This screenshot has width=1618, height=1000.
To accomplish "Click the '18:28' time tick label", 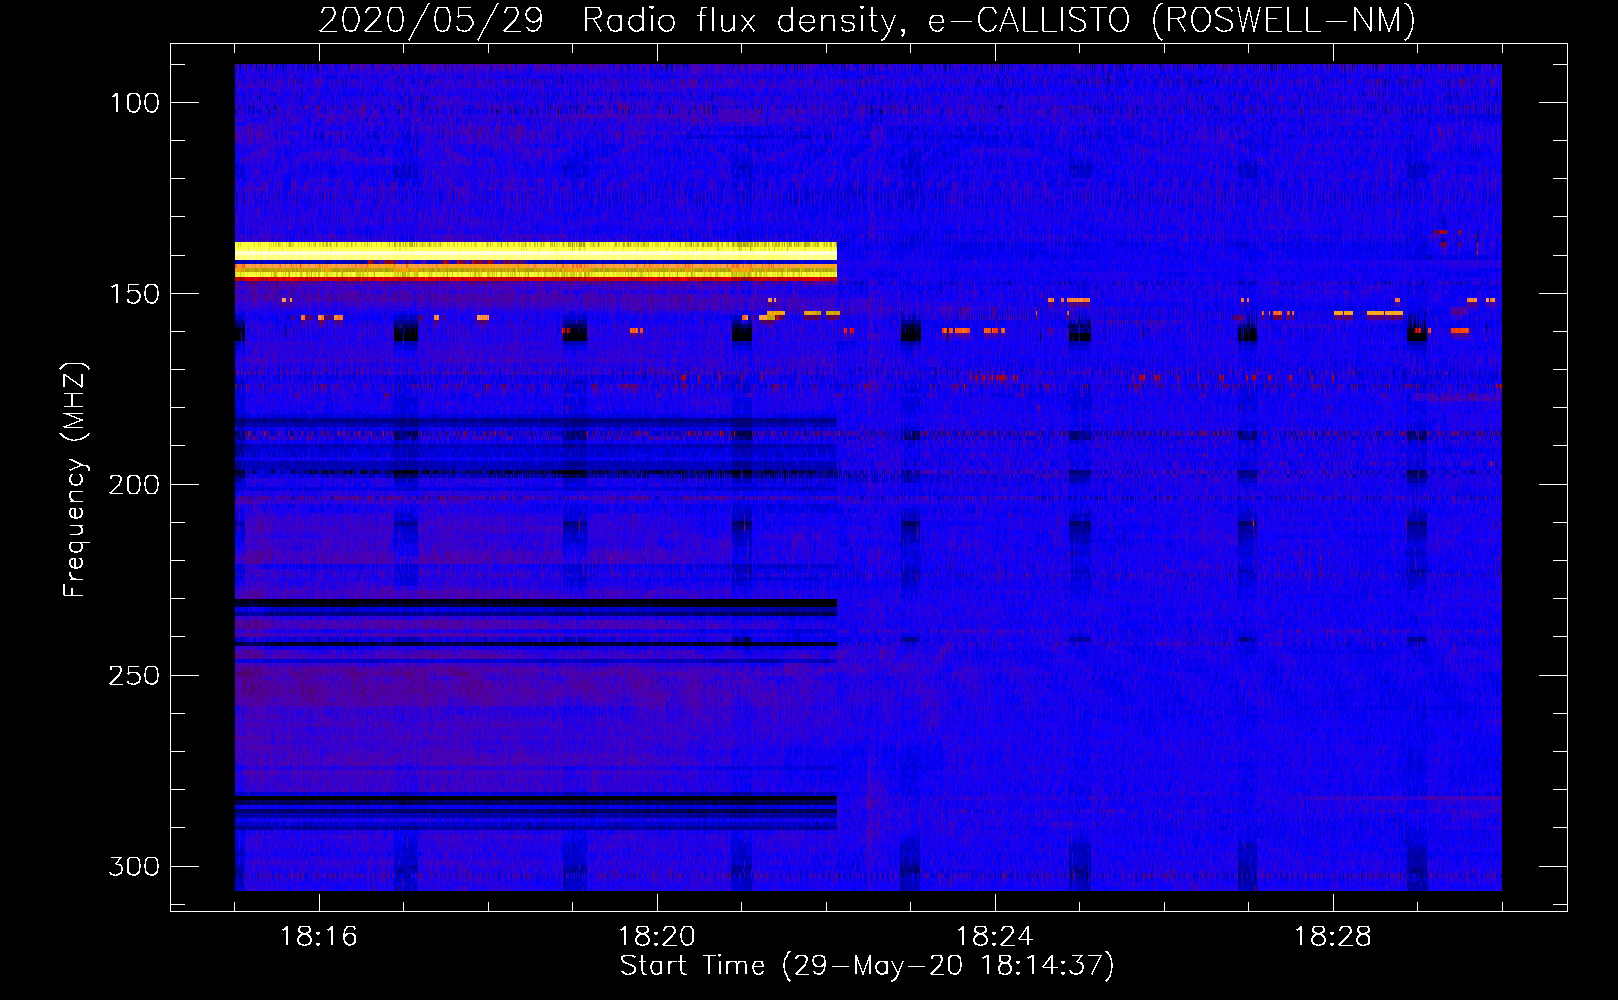I will click(1333, 937).
